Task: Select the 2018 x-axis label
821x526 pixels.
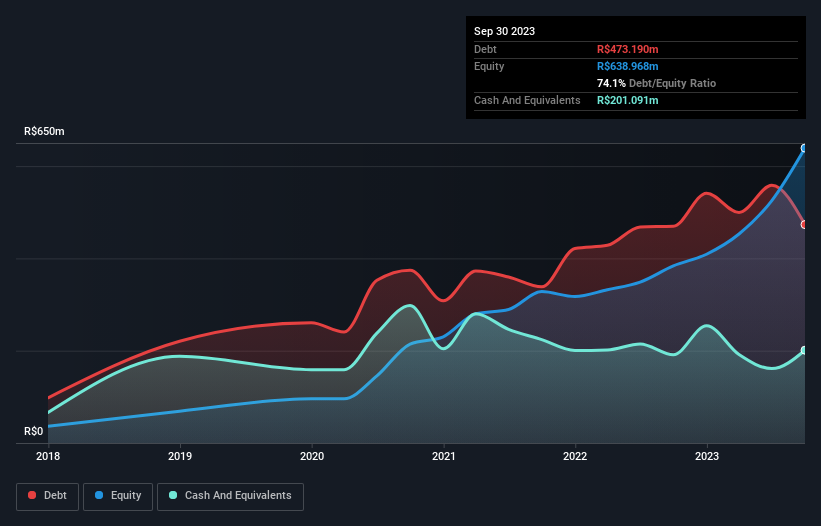Action: (x=48, y=456)
